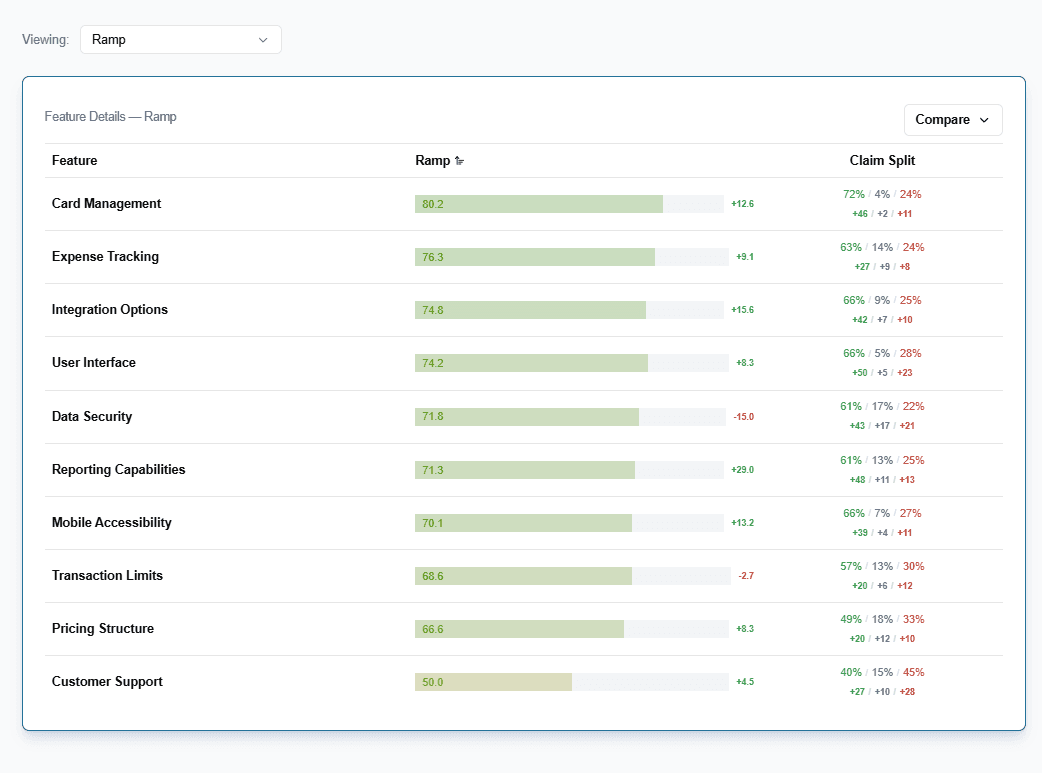Click the +12.6 change value for Card Management
This screenshot has height=773, width=1042.
[742, 204]
